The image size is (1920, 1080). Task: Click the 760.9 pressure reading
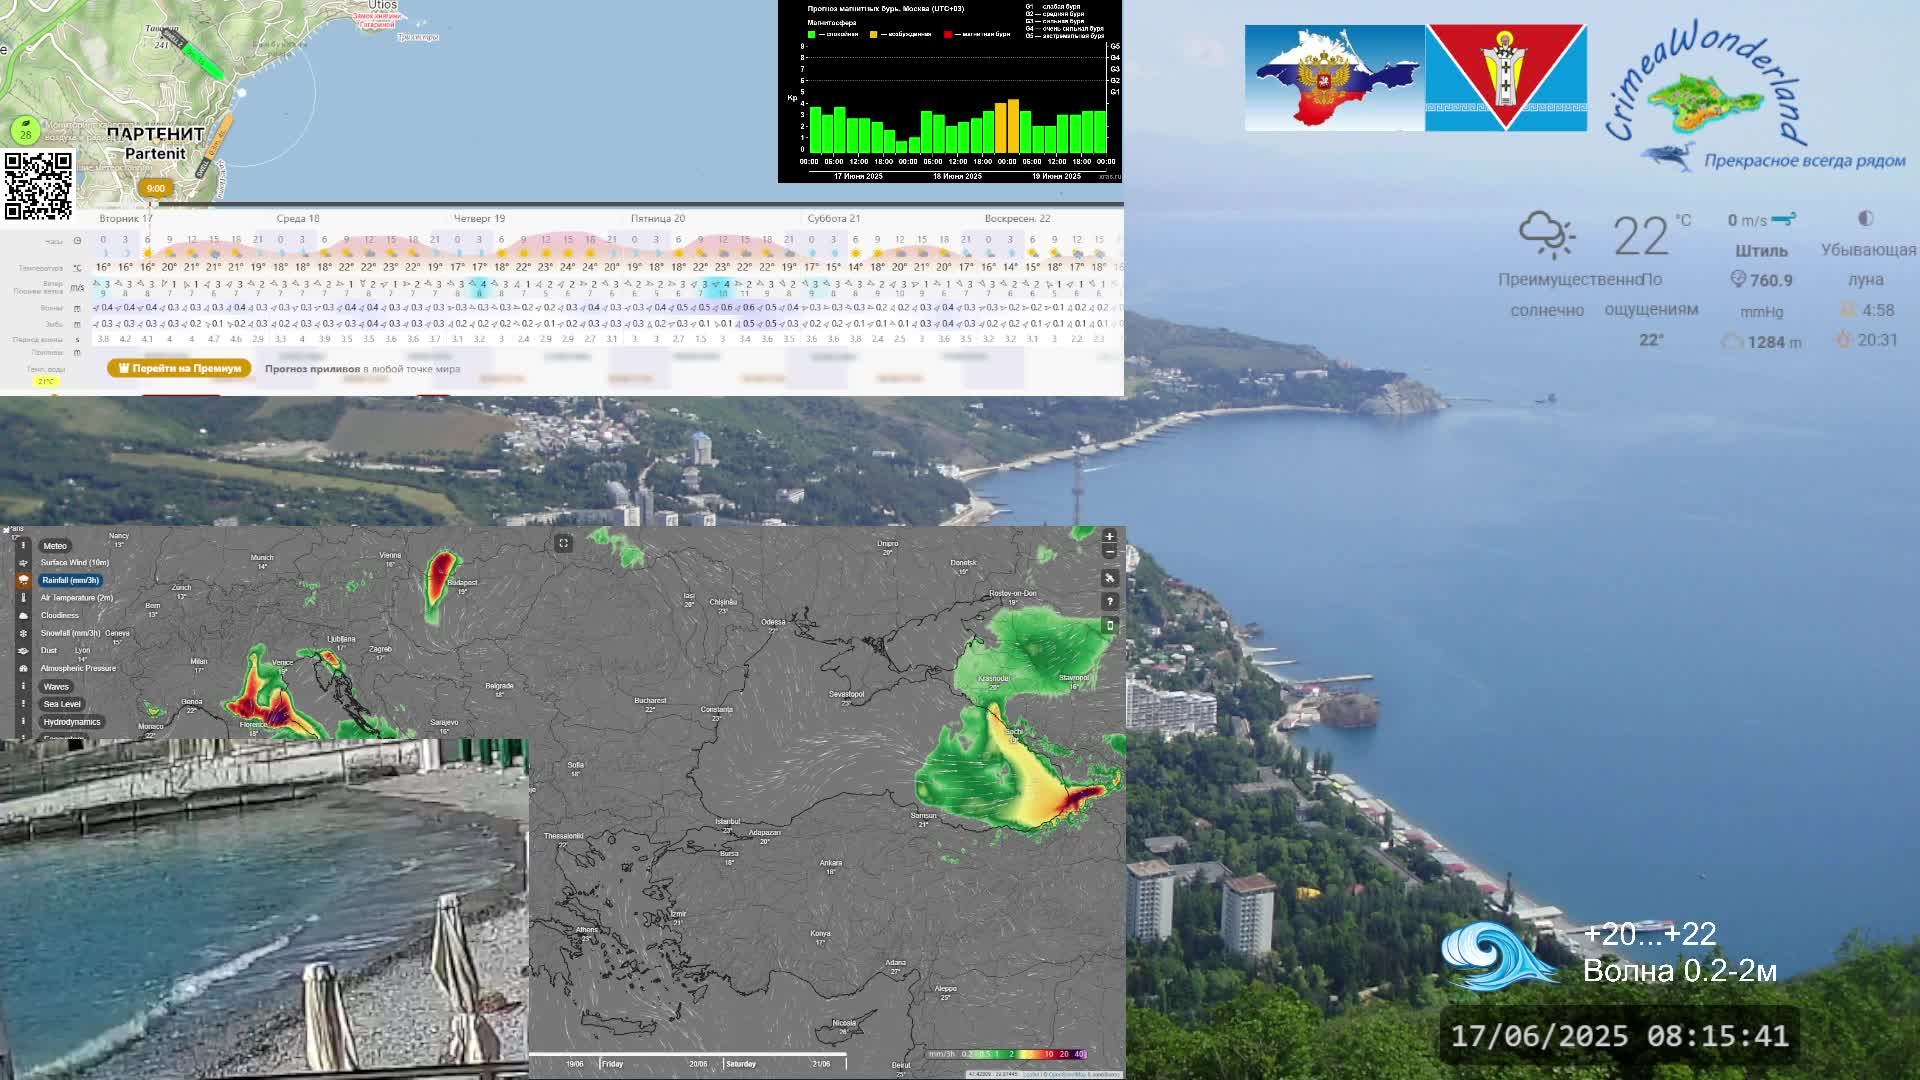click(1771, 281)
